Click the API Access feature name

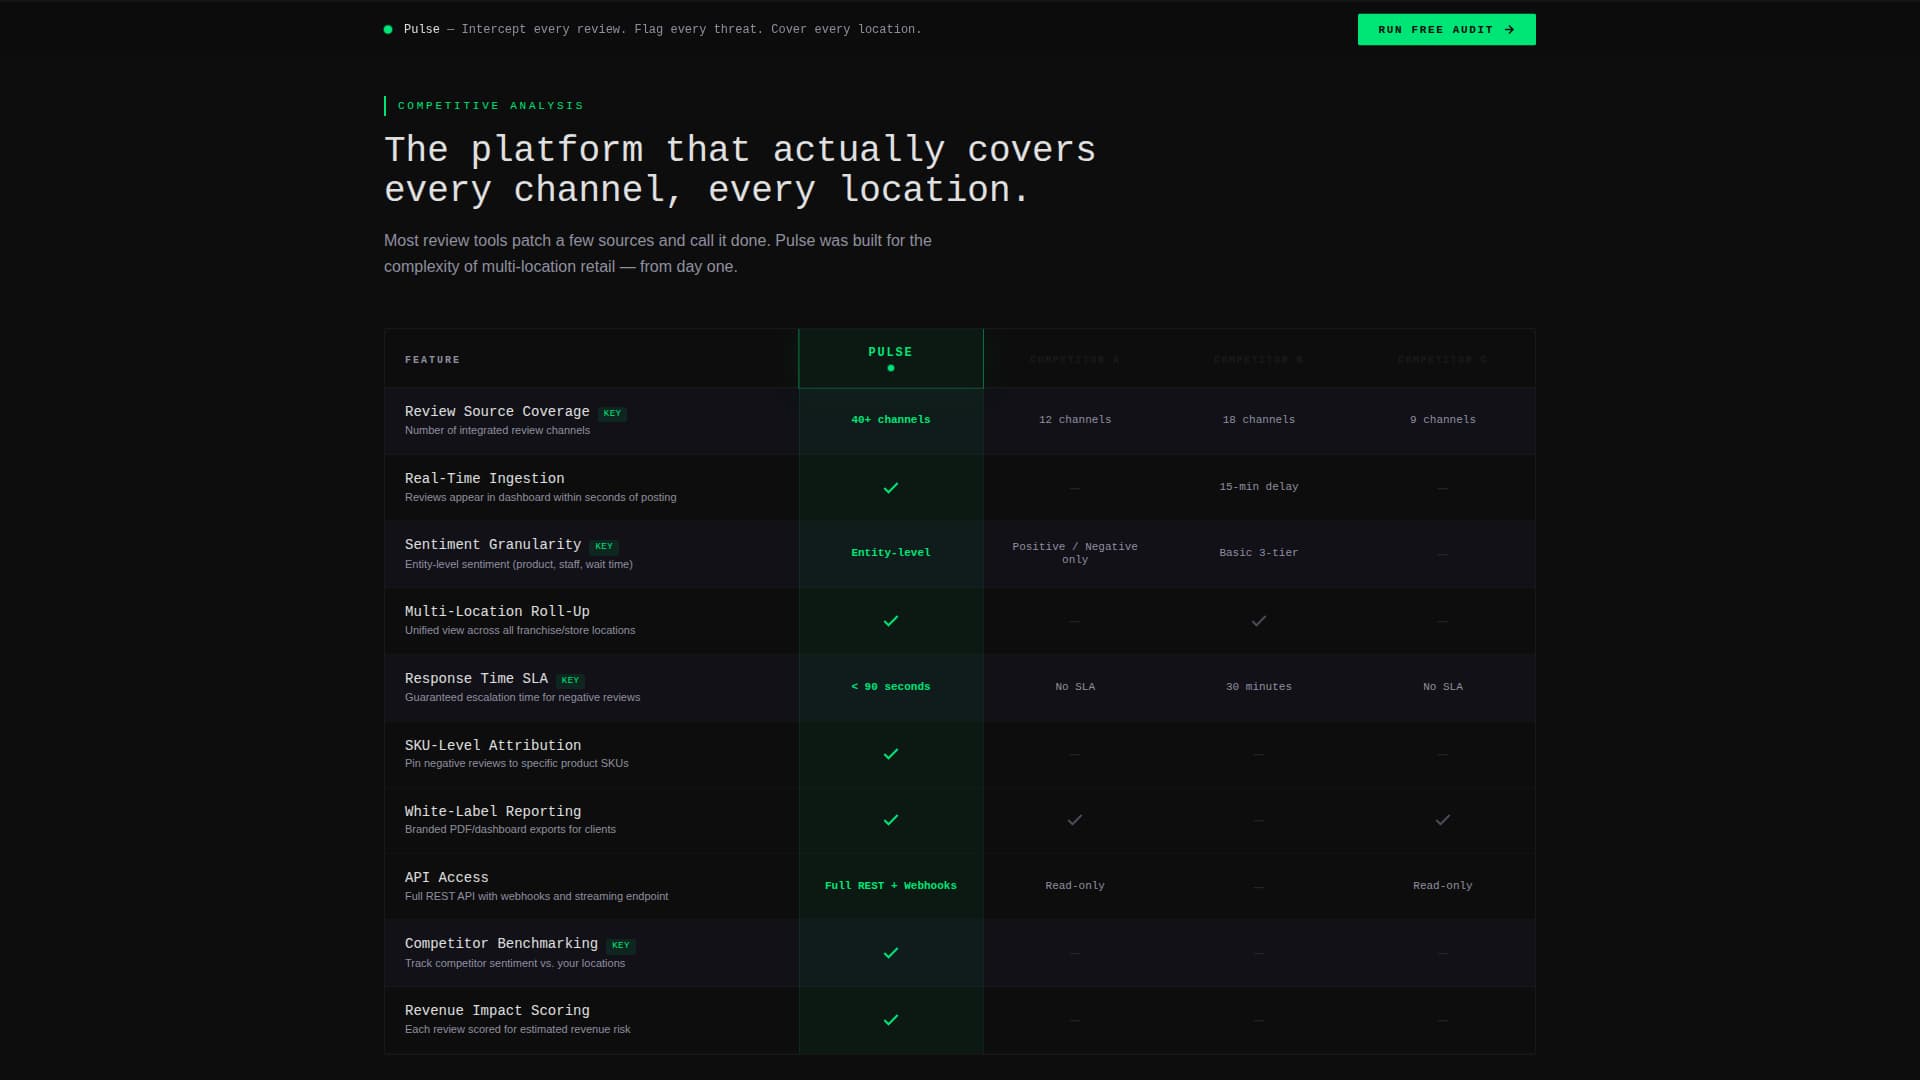[x=446, y=878]
